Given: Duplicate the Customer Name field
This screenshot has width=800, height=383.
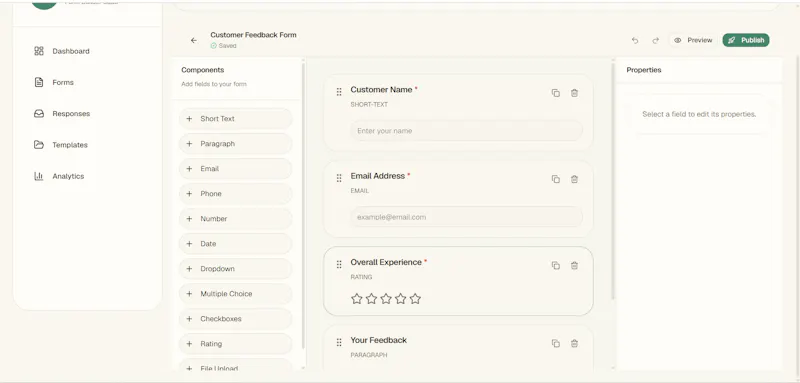Looking at the screenshot, I should [556, 93].
